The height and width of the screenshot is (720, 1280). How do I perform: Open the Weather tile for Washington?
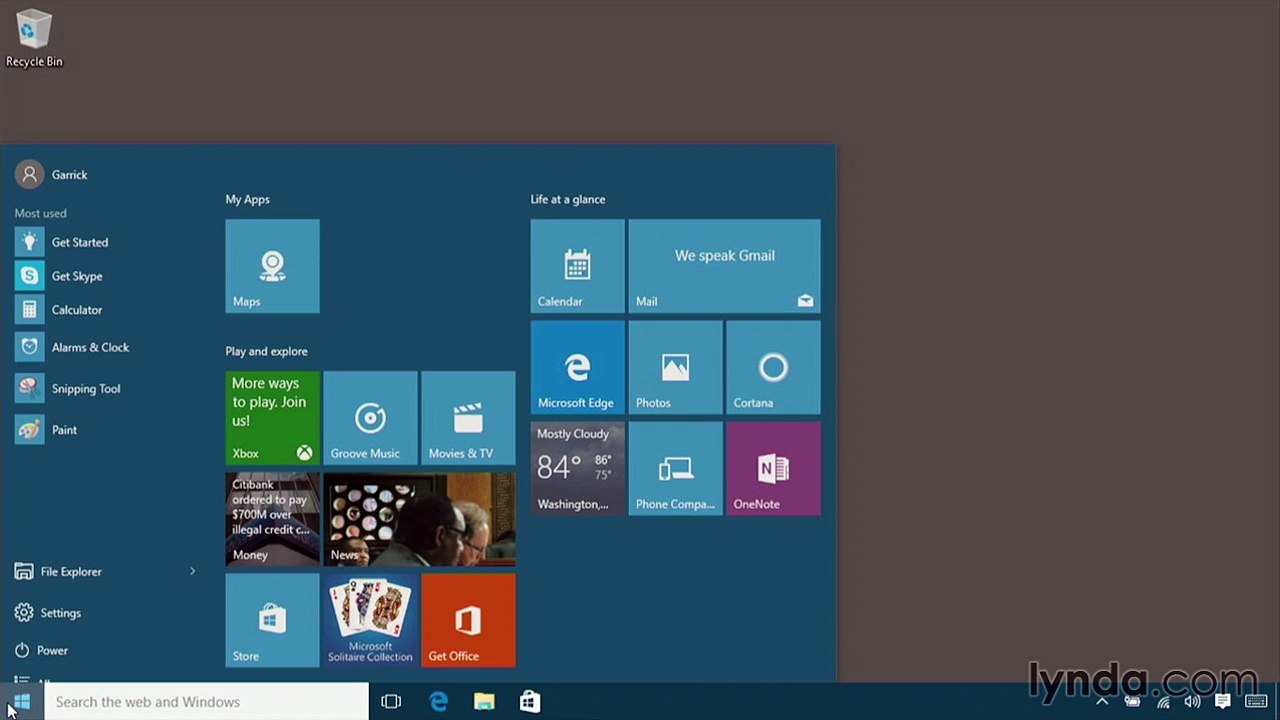[577, 468]
